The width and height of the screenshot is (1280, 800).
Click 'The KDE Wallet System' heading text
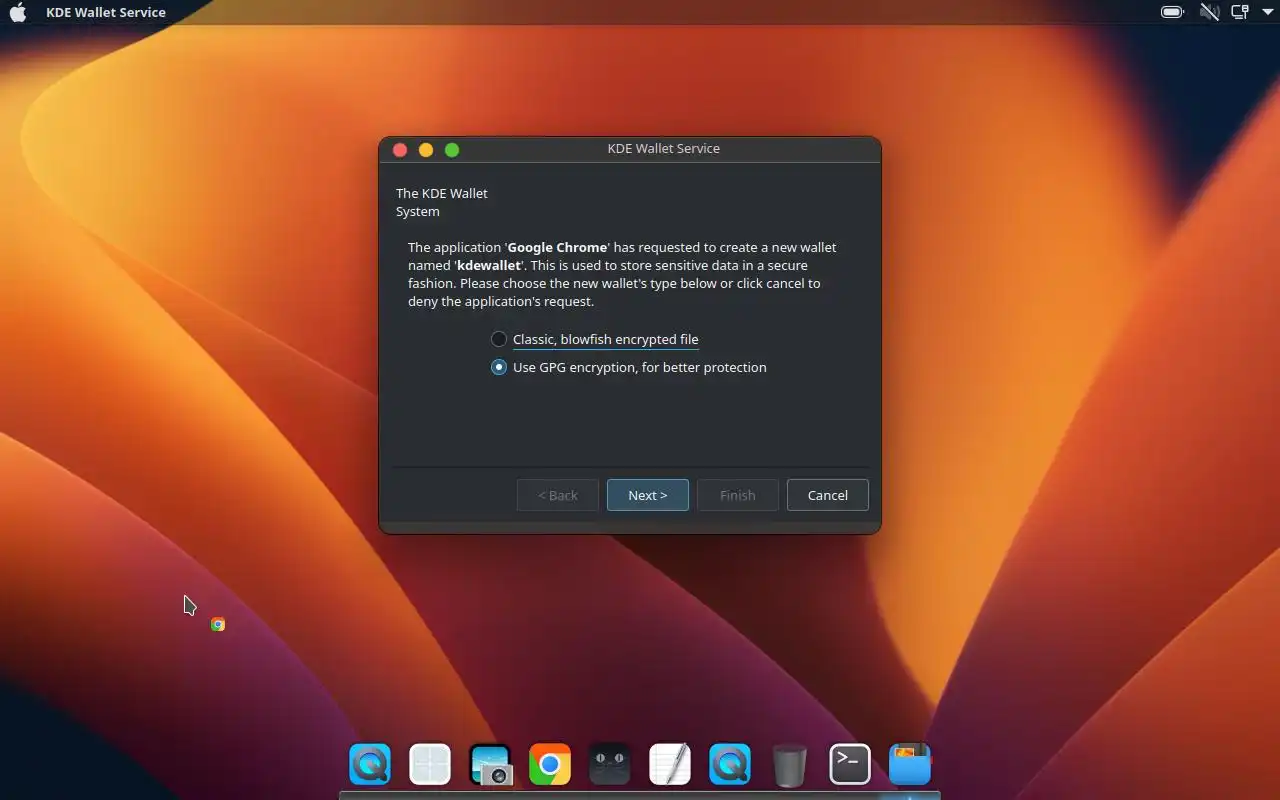point(442,202)
